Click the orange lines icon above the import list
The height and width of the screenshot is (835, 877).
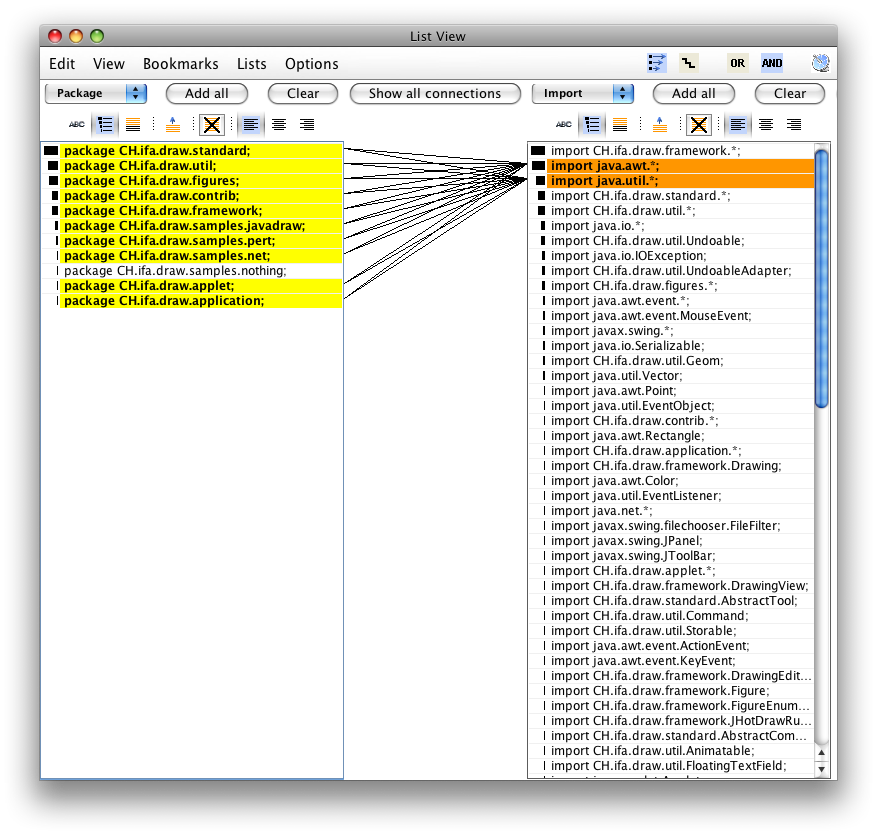(x=620, y=125)
